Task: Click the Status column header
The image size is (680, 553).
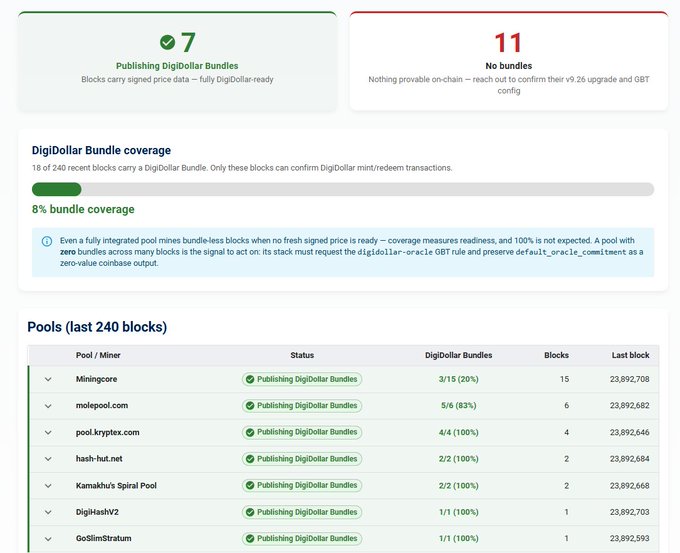Action: [302, 355]
